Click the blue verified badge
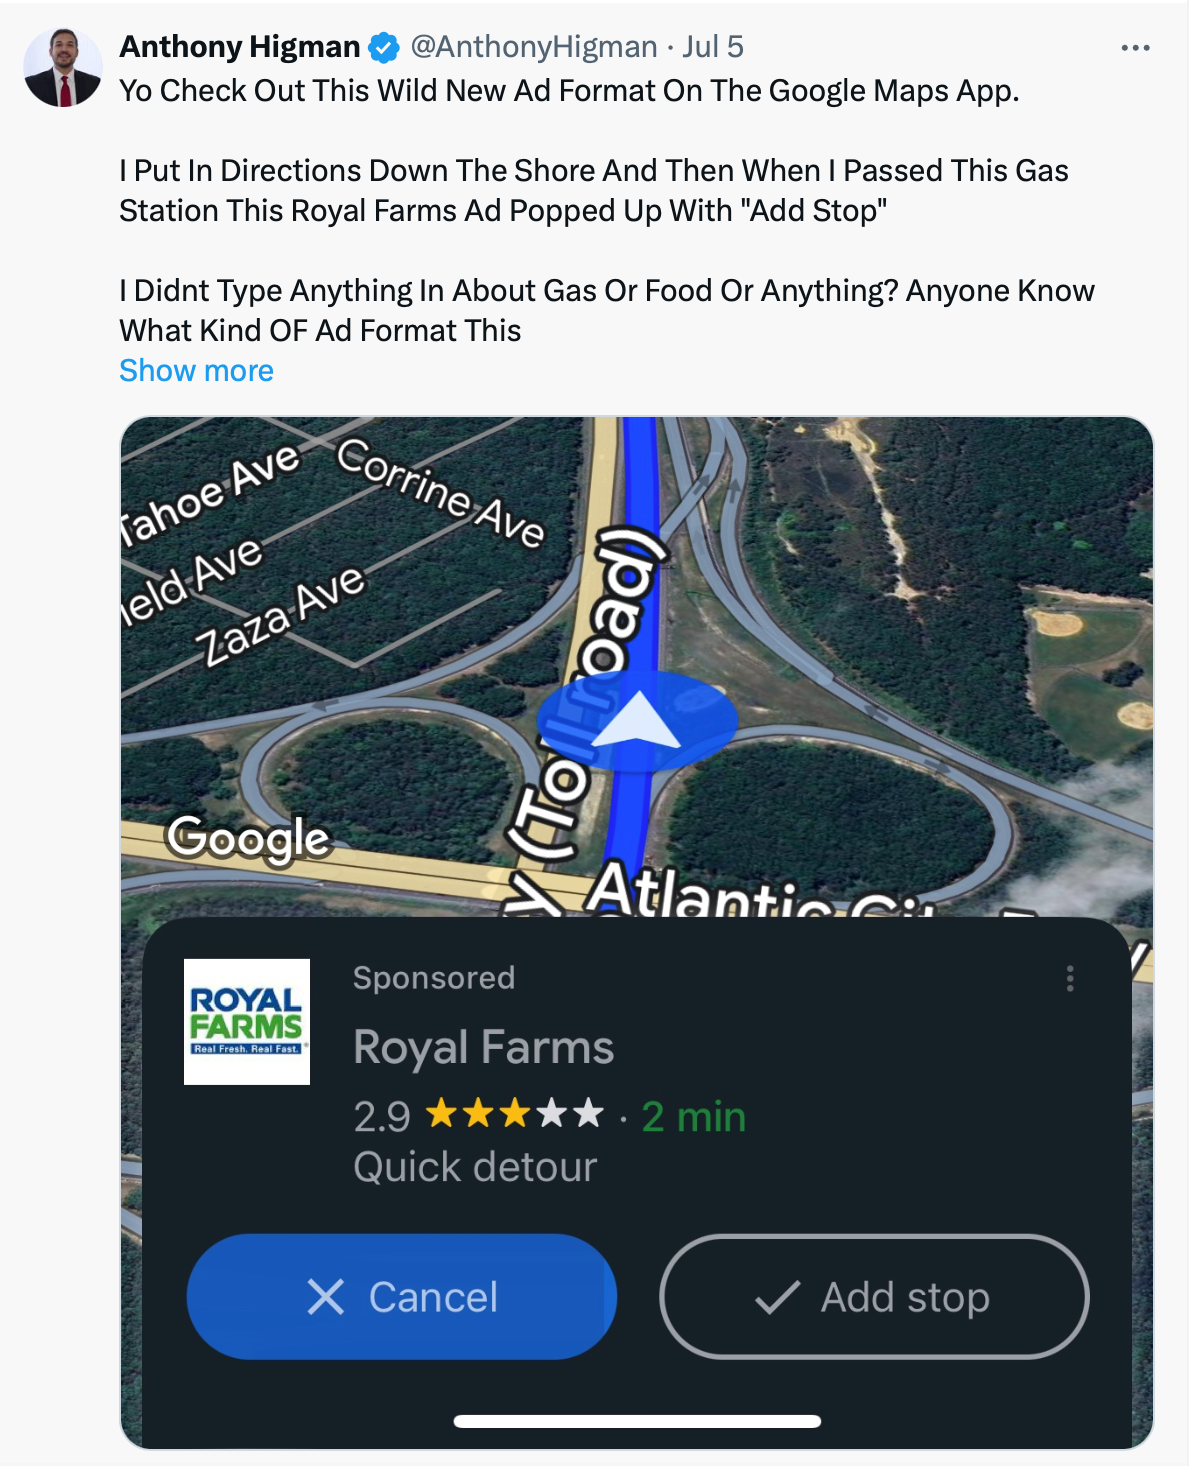1202x1466 pixels. pyautogui.click(x=384, y=47)
